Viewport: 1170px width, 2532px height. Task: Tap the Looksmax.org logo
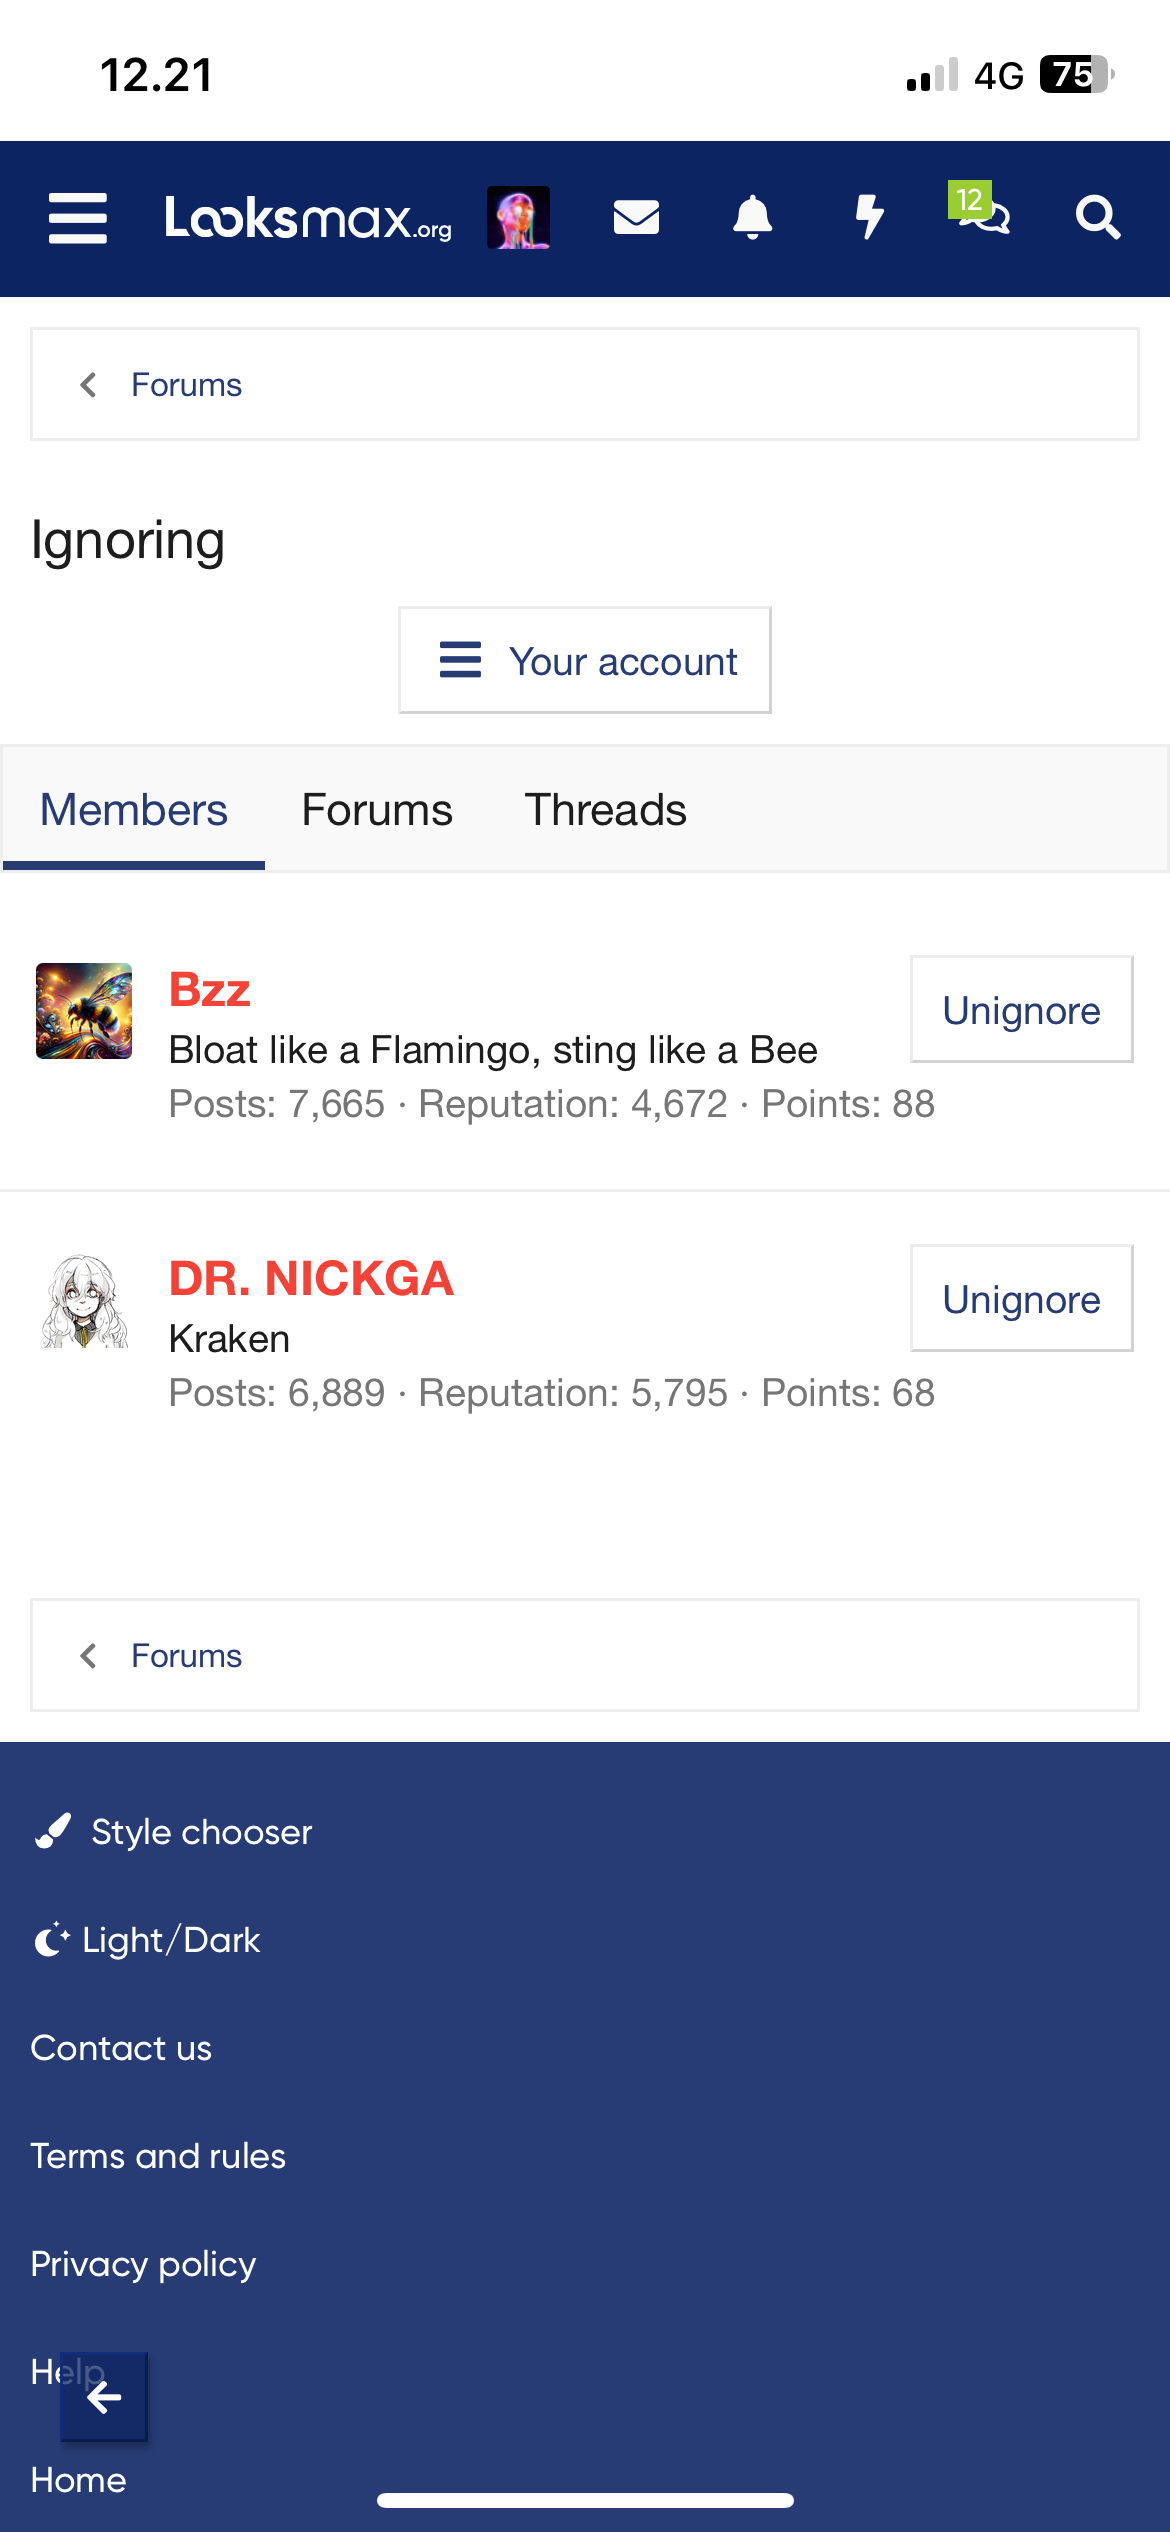pos(308,218)
